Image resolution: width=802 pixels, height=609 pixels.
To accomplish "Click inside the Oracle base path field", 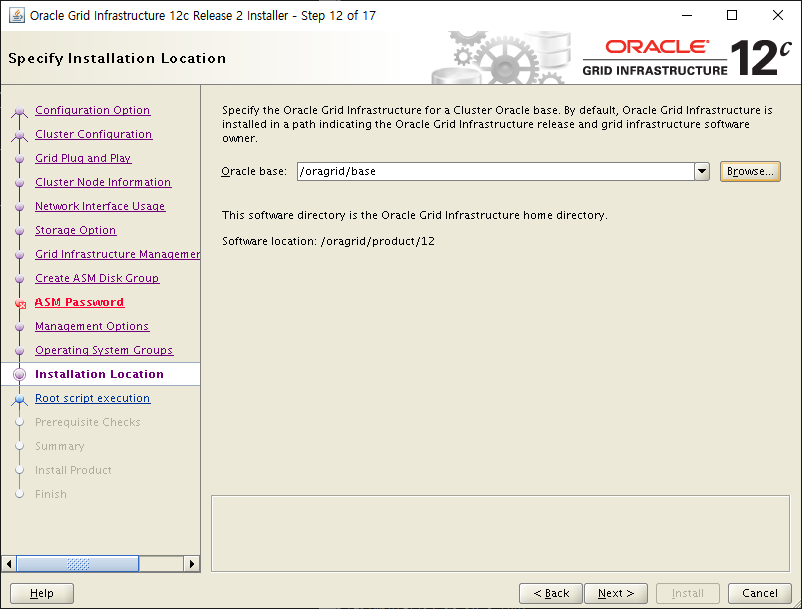I will pyautogui.click(x=495, y=171).
